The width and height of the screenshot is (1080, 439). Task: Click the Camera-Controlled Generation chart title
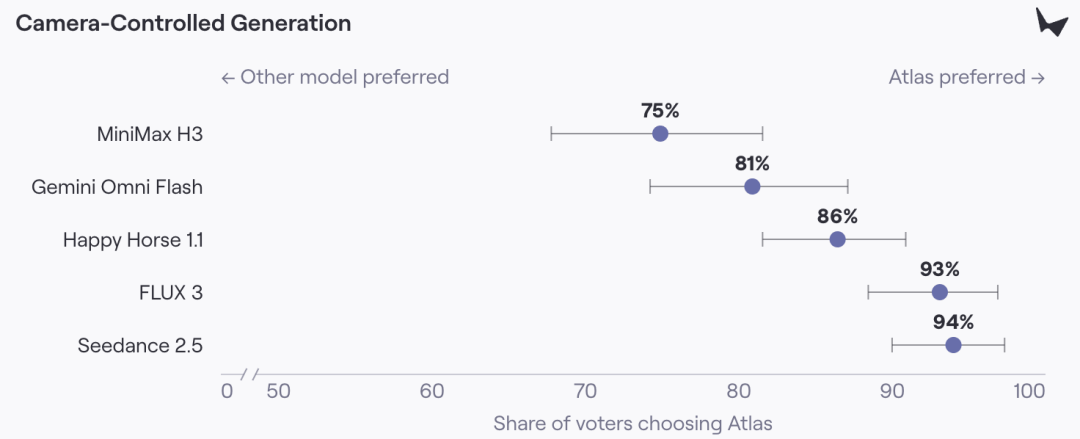click(183, 23)
